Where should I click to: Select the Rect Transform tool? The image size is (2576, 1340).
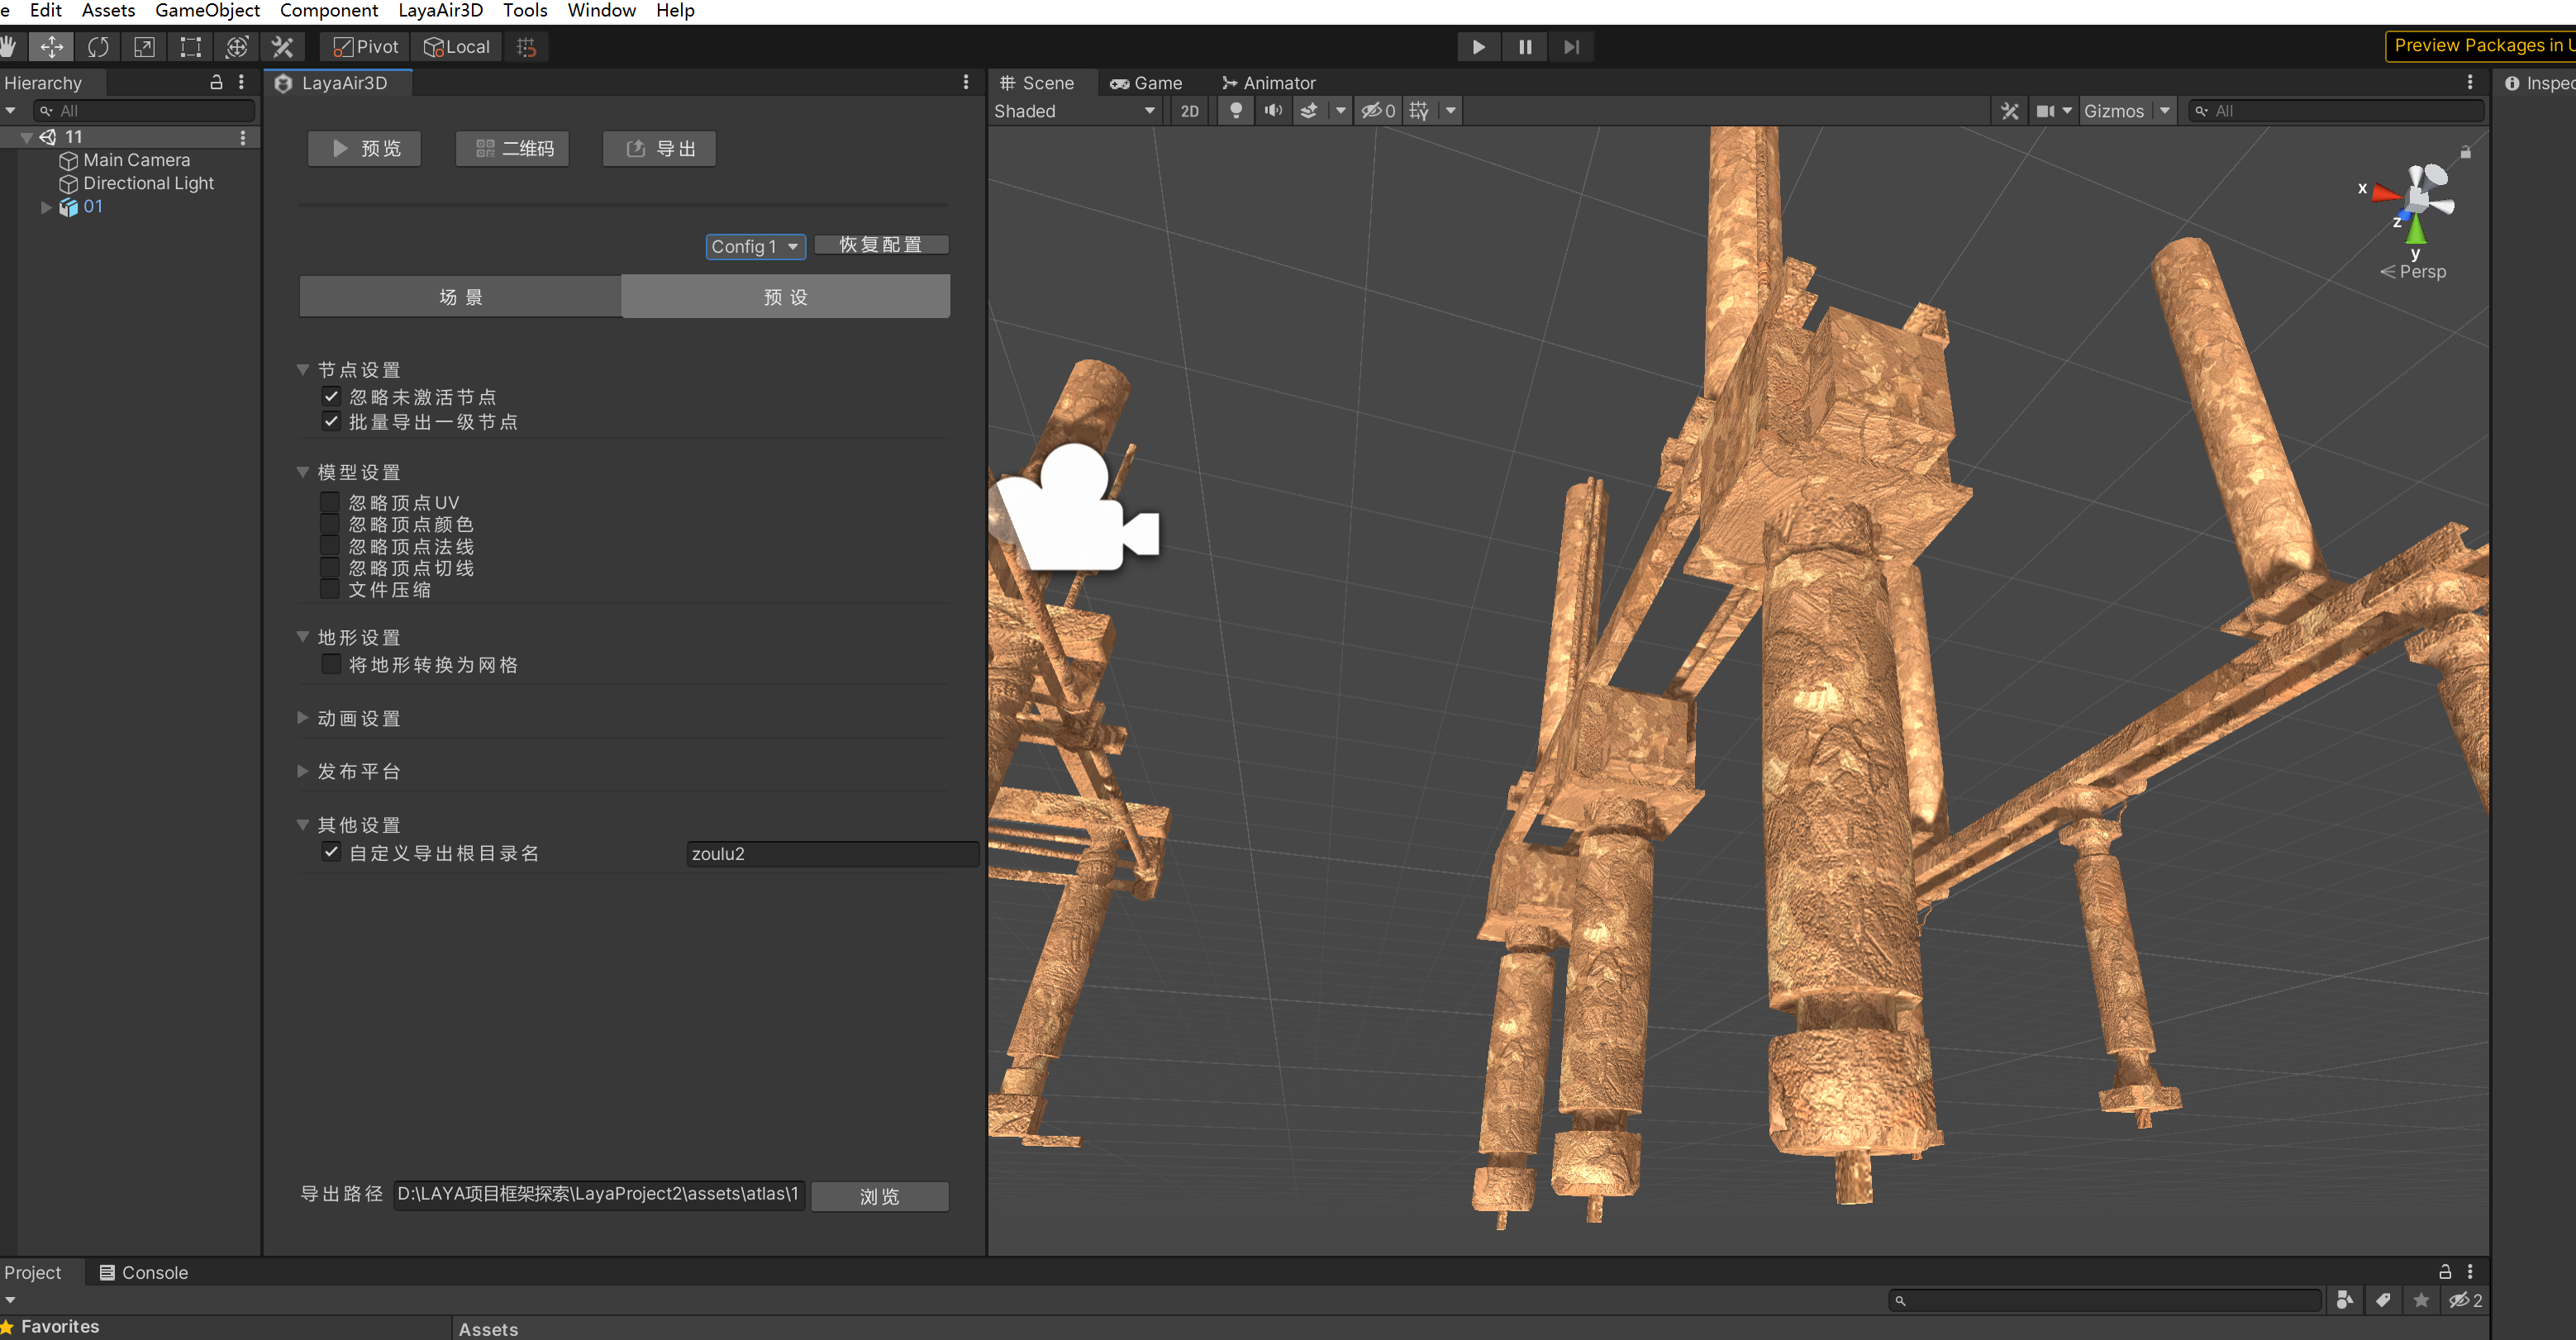click(190, 47)
